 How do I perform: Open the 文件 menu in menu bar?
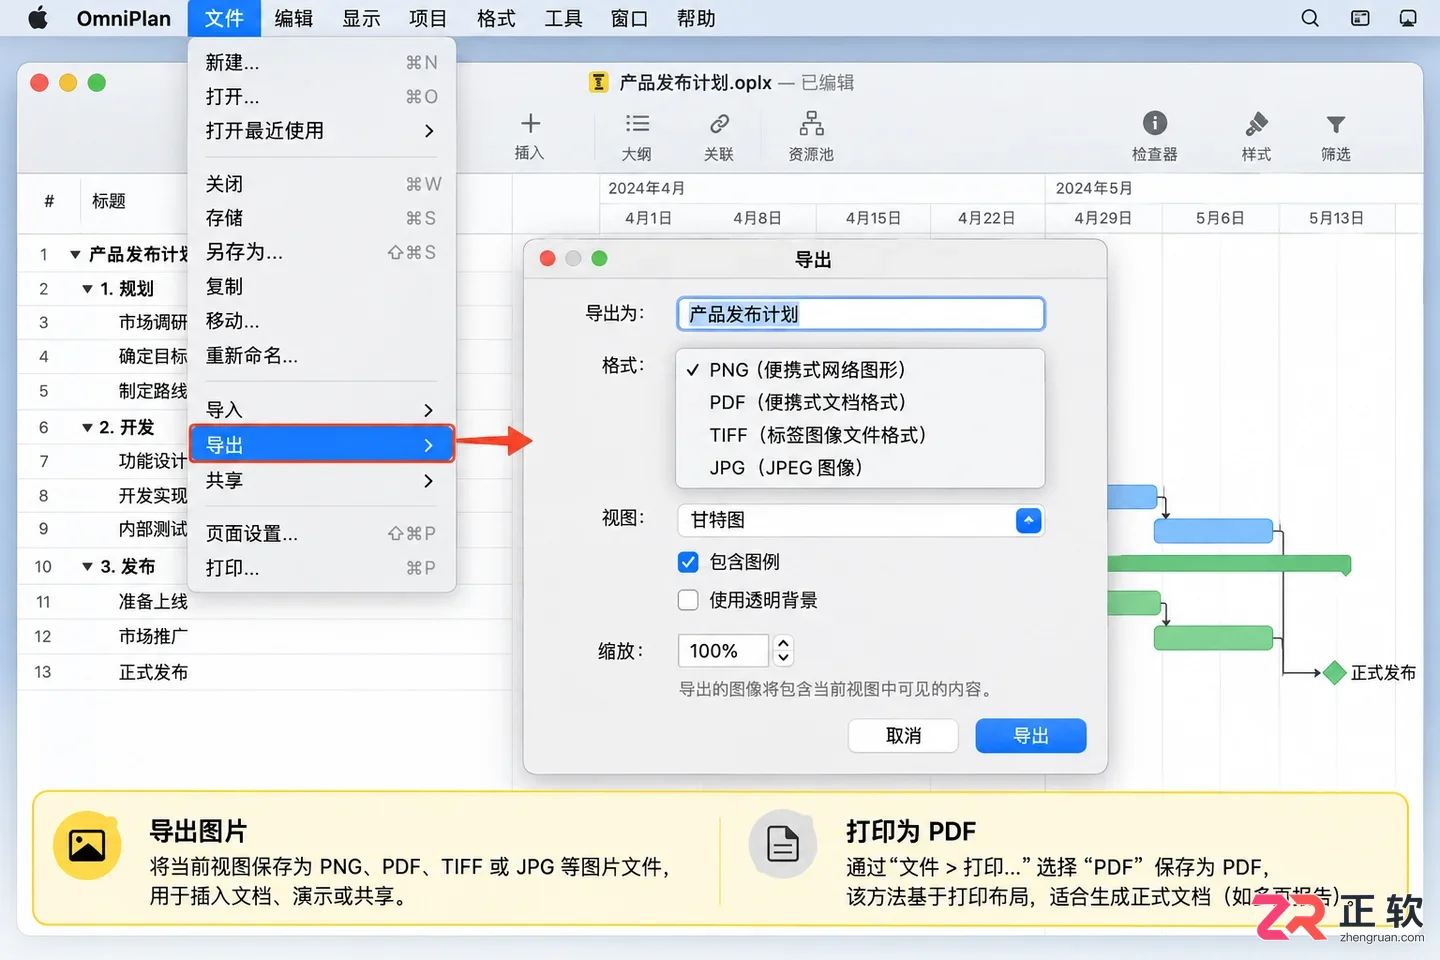point(224,18)
